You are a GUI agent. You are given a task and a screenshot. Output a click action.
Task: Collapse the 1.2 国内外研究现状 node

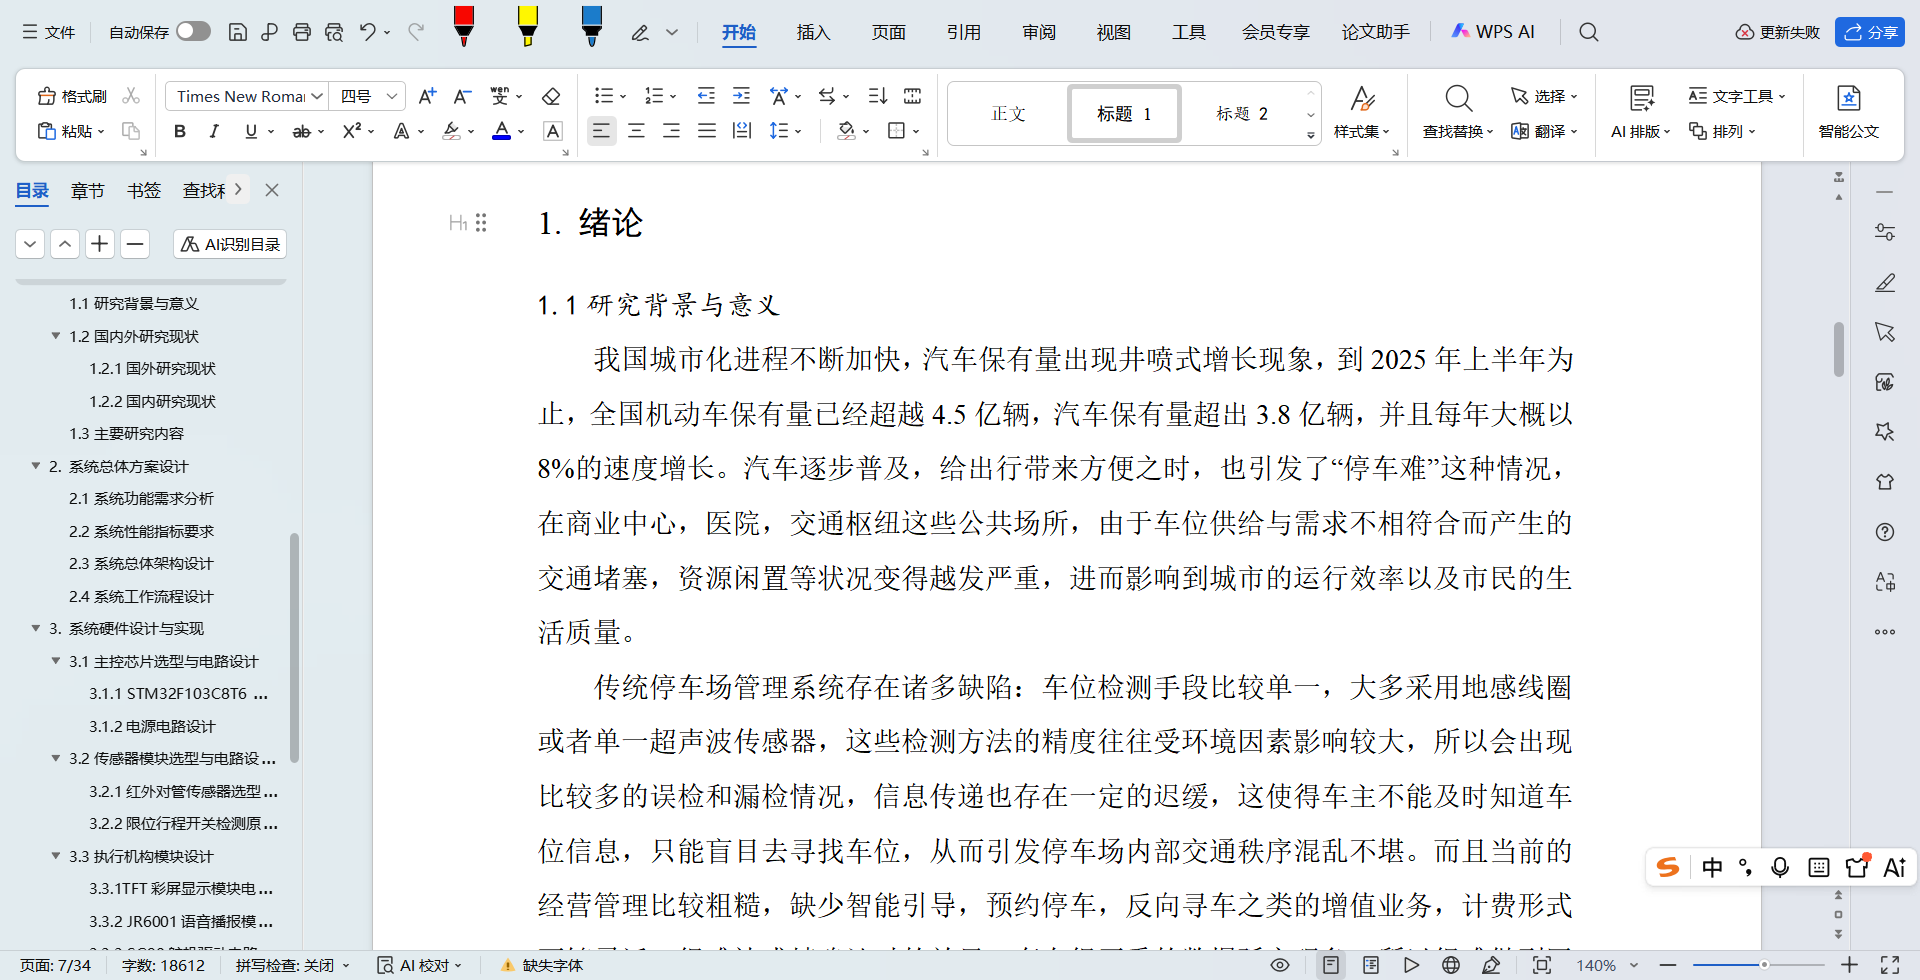click(x=56, y=336)
